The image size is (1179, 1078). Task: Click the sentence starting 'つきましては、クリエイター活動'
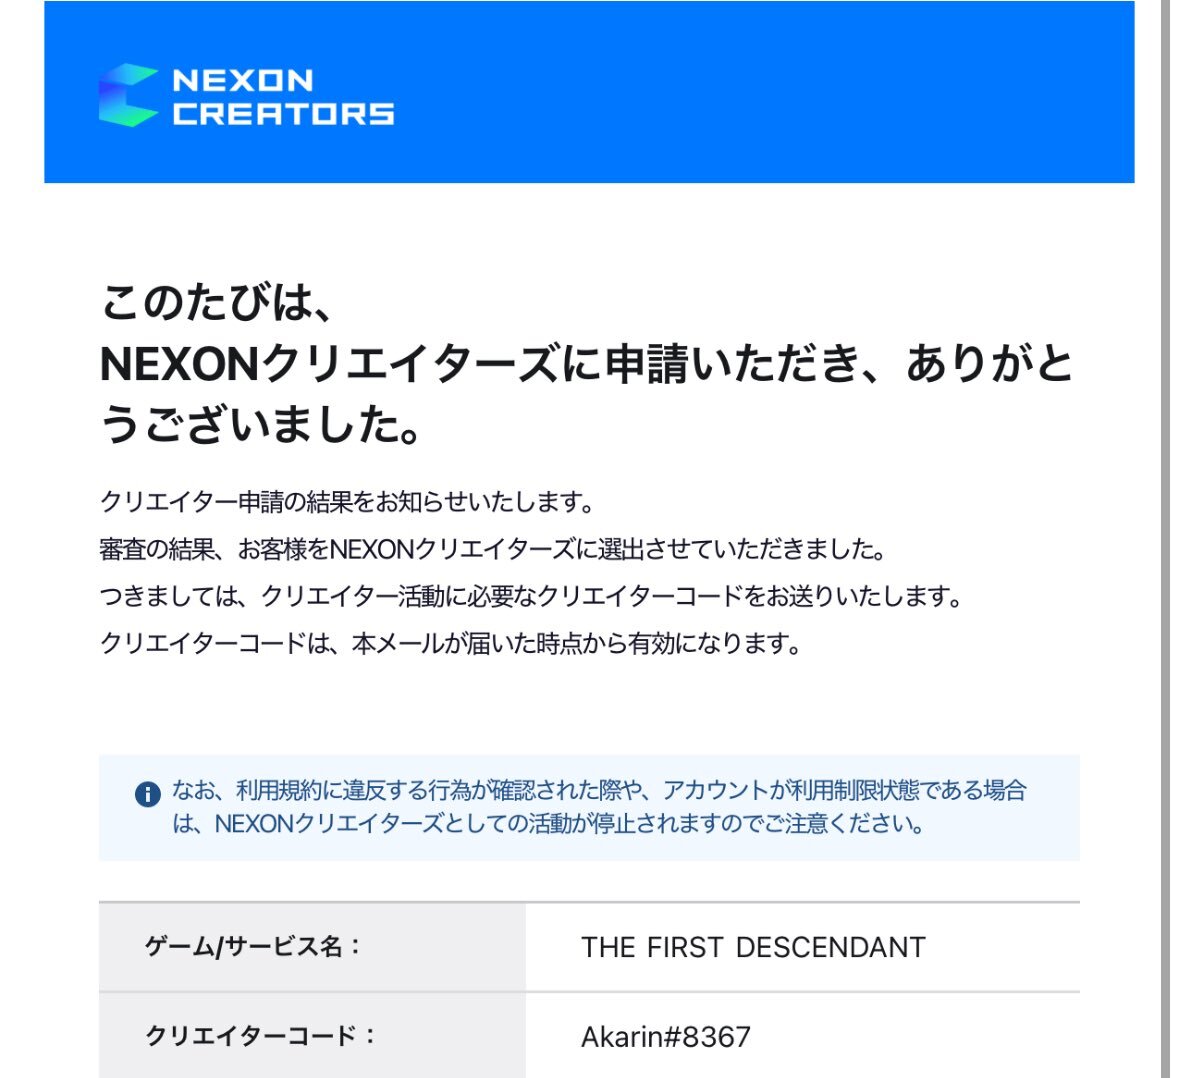(532, 597)
